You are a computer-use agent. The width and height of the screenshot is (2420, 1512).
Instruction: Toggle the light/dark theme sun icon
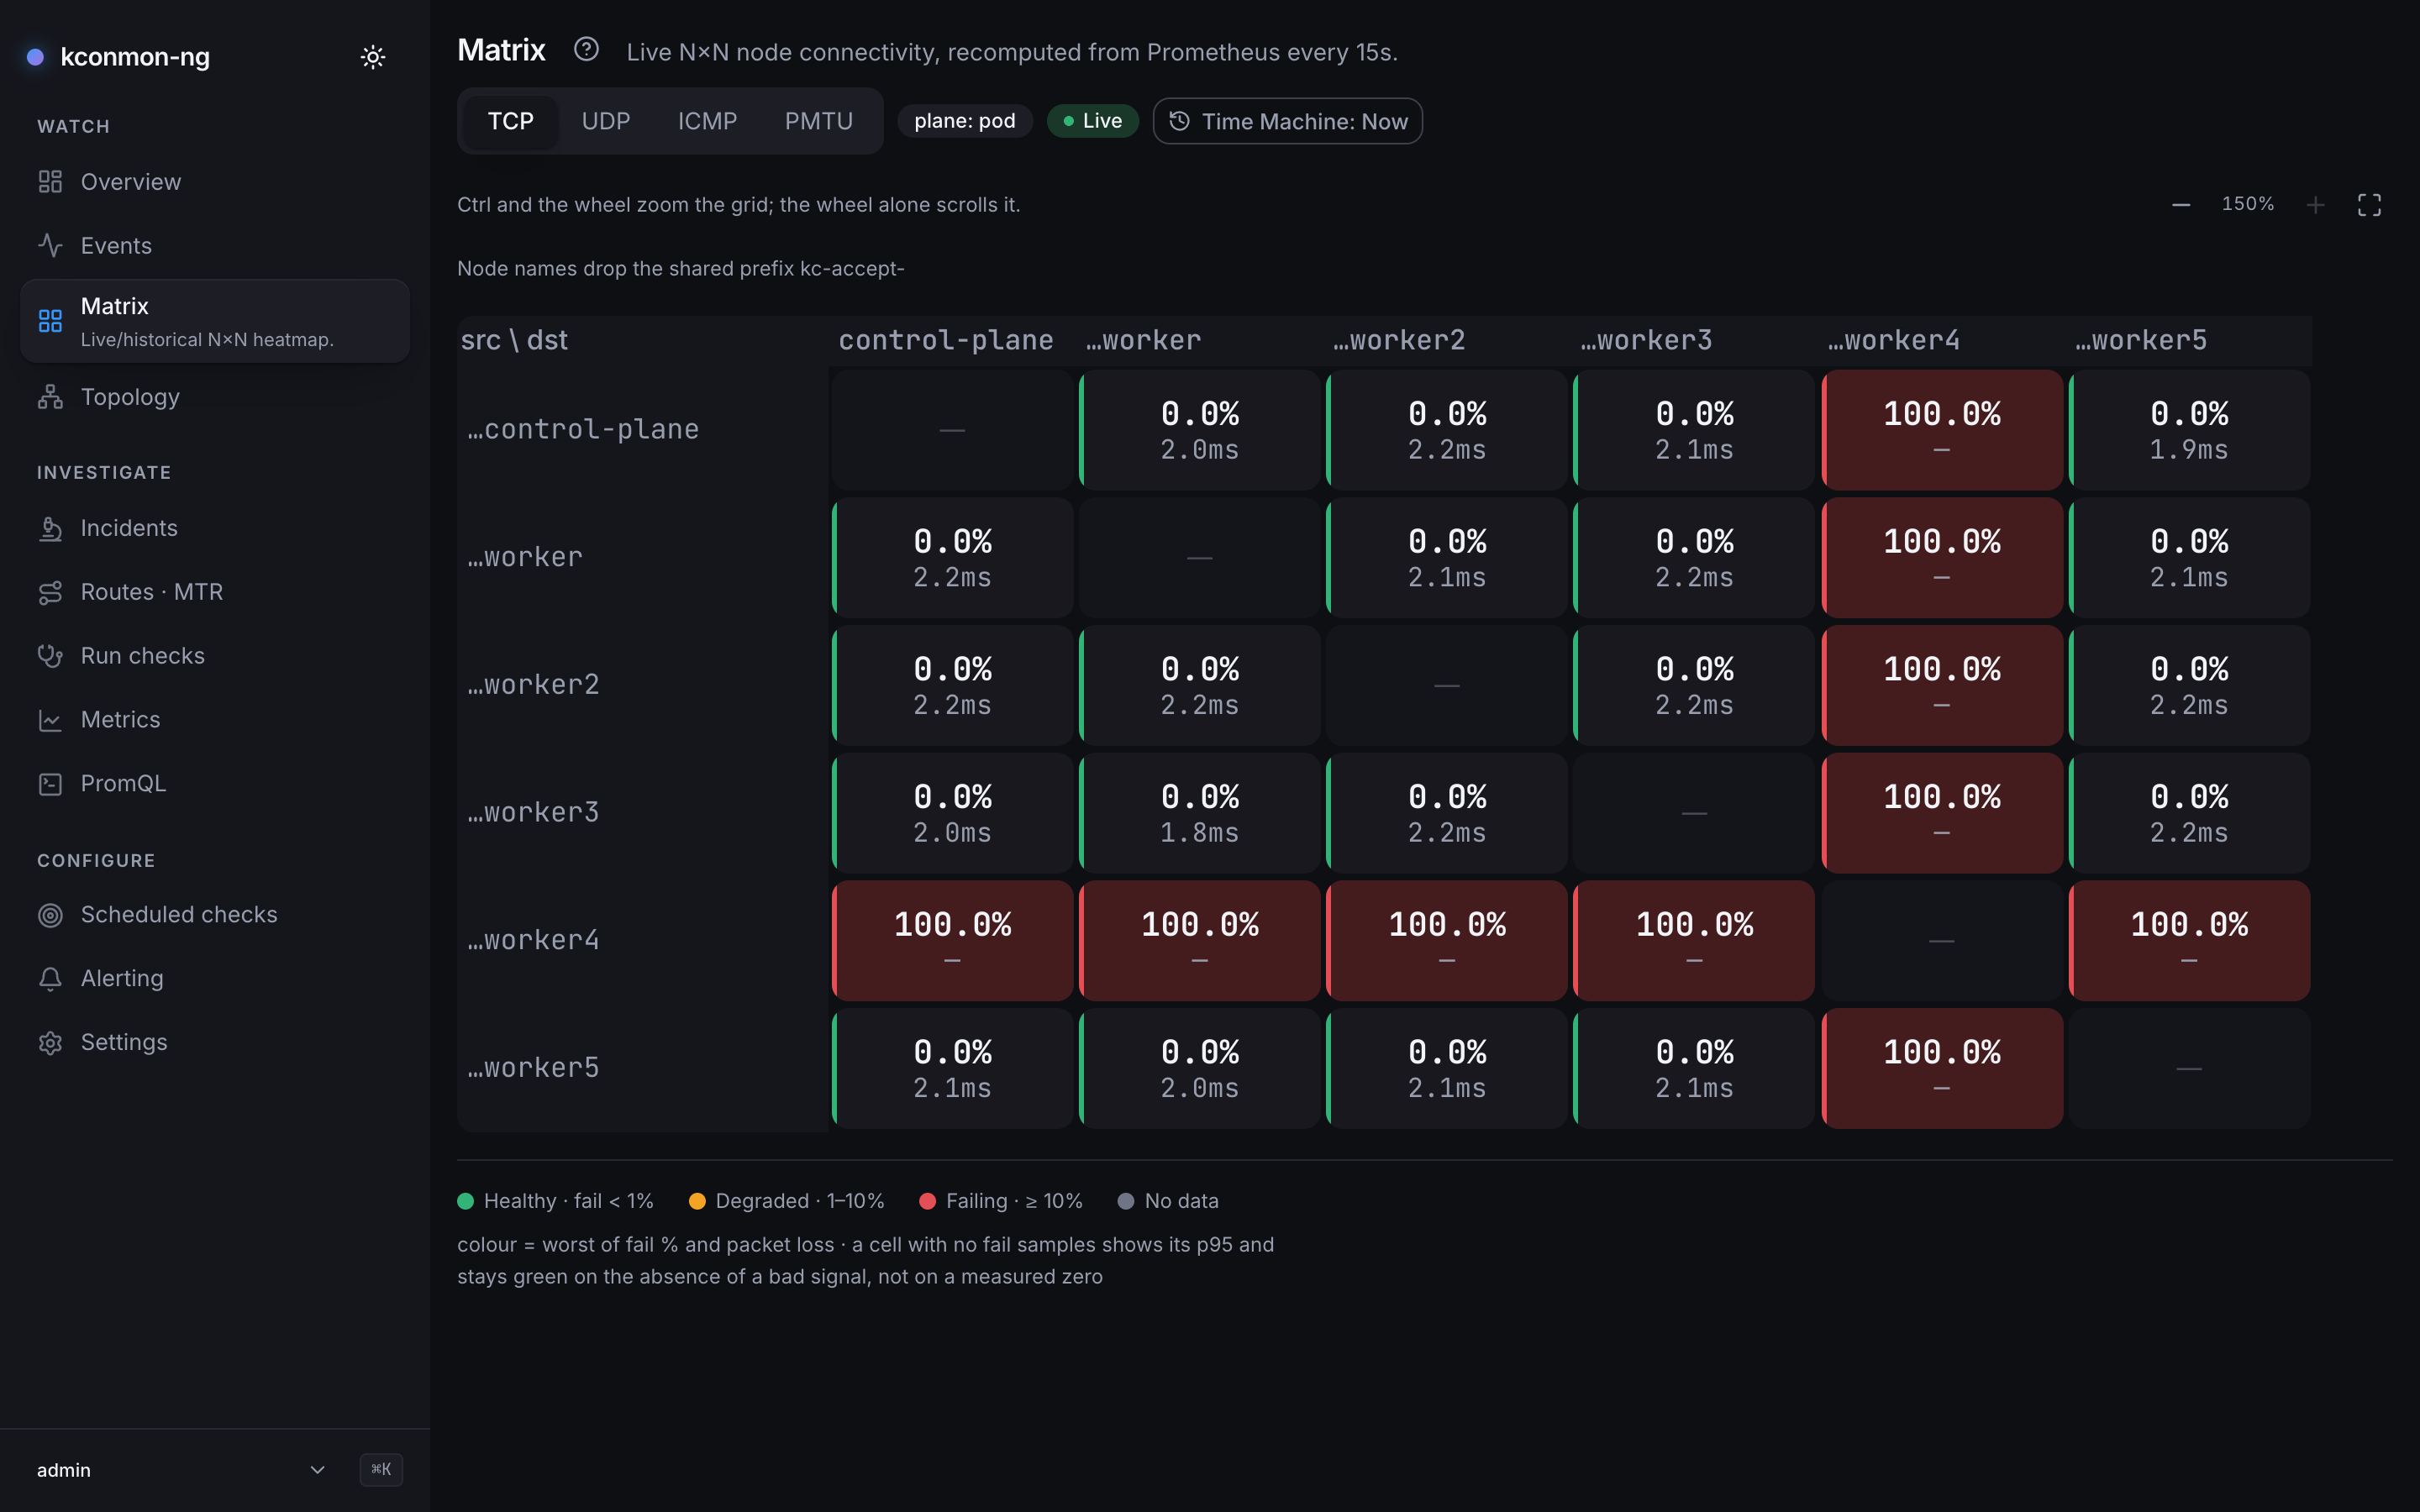click(x=373, y=57)
